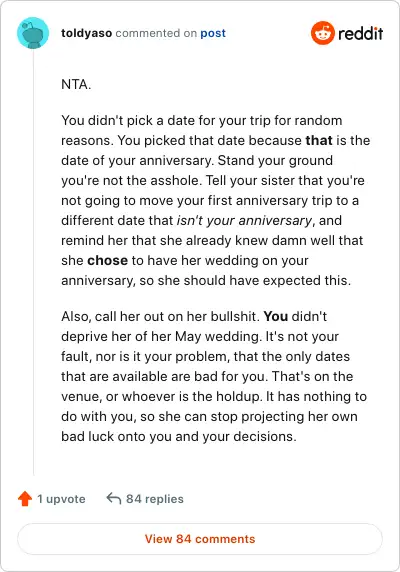400x572 pixels.
Task: Click the bold "You" in the second paragraph
Action: (276, 316)
